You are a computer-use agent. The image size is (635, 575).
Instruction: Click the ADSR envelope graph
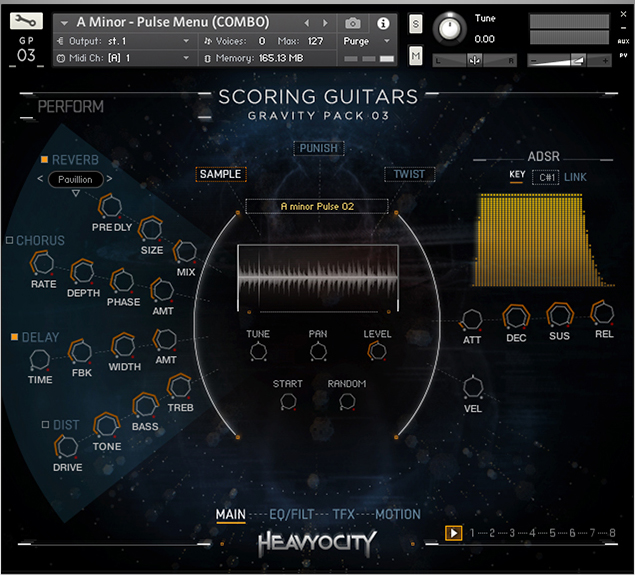point(543,240)
